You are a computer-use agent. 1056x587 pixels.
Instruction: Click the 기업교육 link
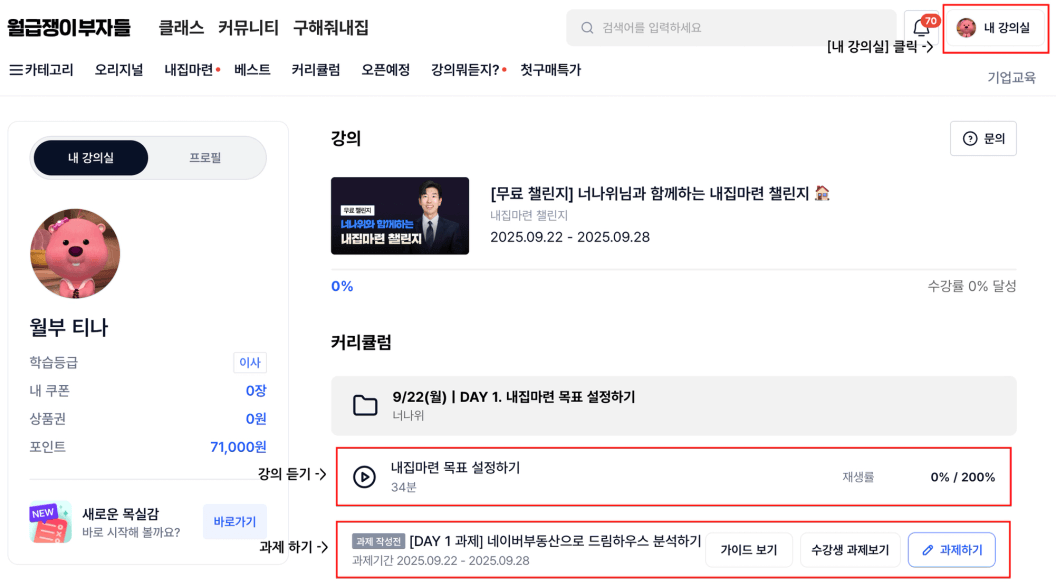click(1012, 77)
